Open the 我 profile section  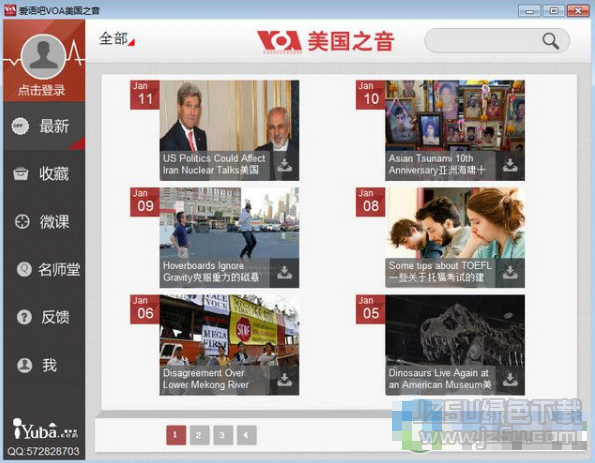point(44,365)
